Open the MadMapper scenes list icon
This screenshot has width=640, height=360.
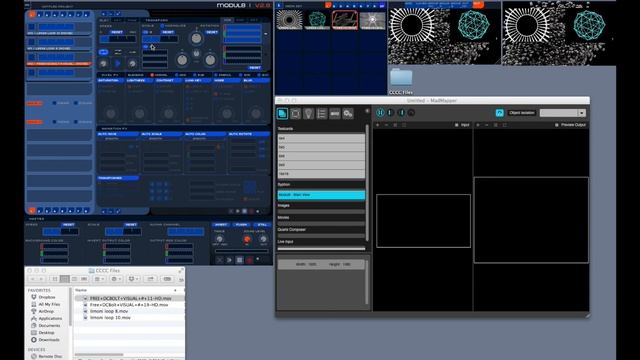322,113
